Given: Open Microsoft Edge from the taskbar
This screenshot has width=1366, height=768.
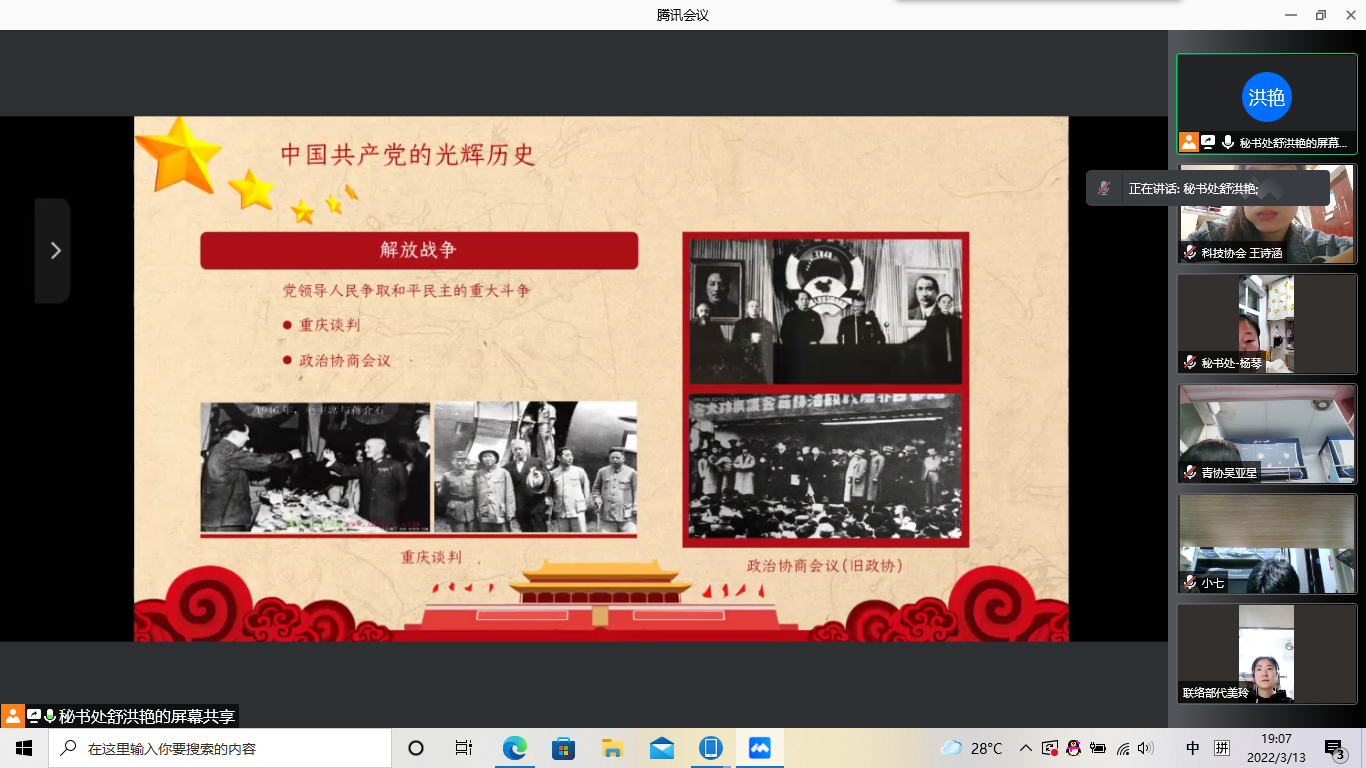Looking at the screenshot, I should (514, 748).
